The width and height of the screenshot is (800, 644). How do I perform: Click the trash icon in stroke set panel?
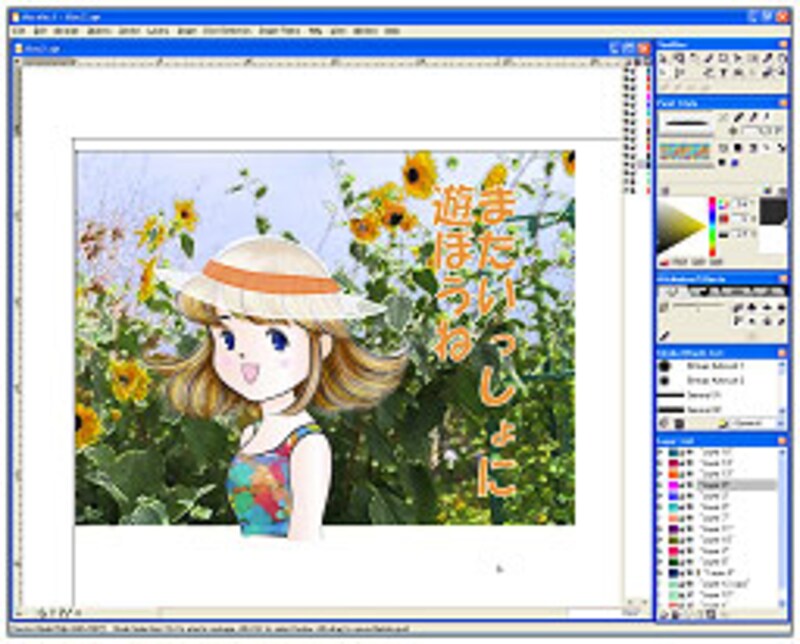pyautogui.click(x=679, y=424)
